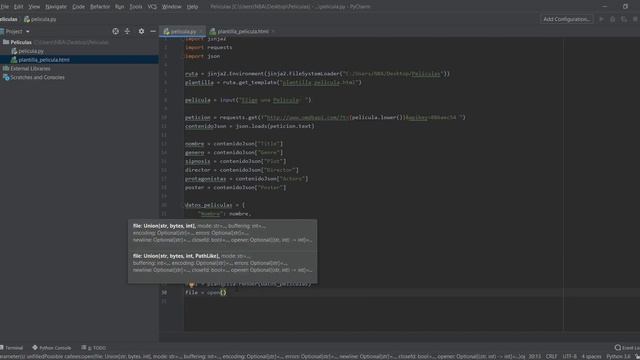Open the Navigate menu

pyautogui.click(x=56, y=7)
